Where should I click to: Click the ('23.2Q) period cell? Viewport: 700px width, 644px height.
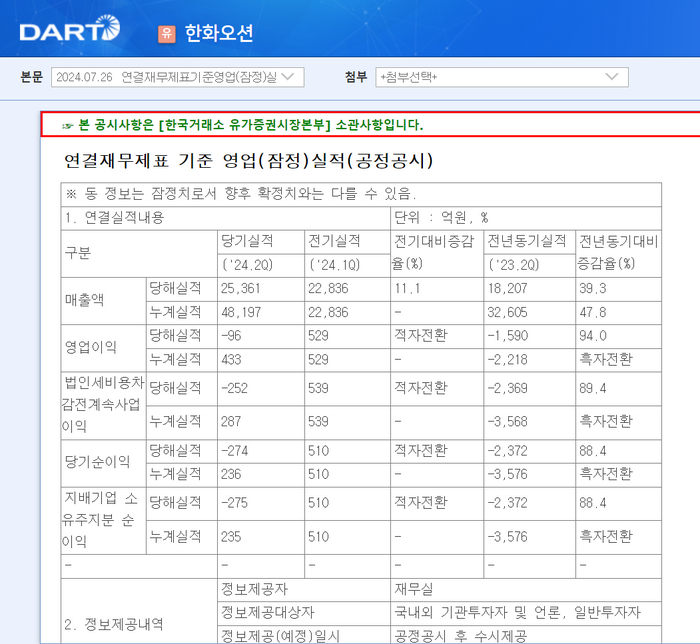529,266
